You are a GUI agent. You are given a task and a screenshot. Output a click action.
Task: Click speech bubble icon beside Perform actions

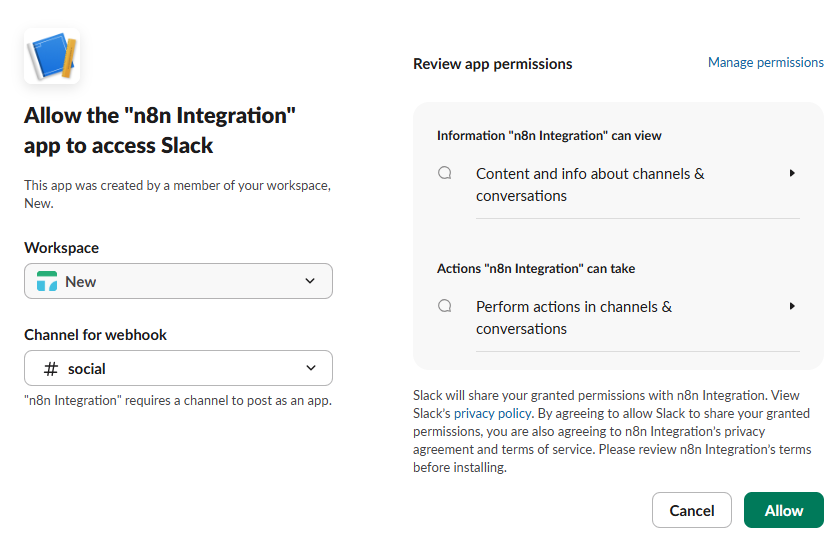(x=445, y=306)
